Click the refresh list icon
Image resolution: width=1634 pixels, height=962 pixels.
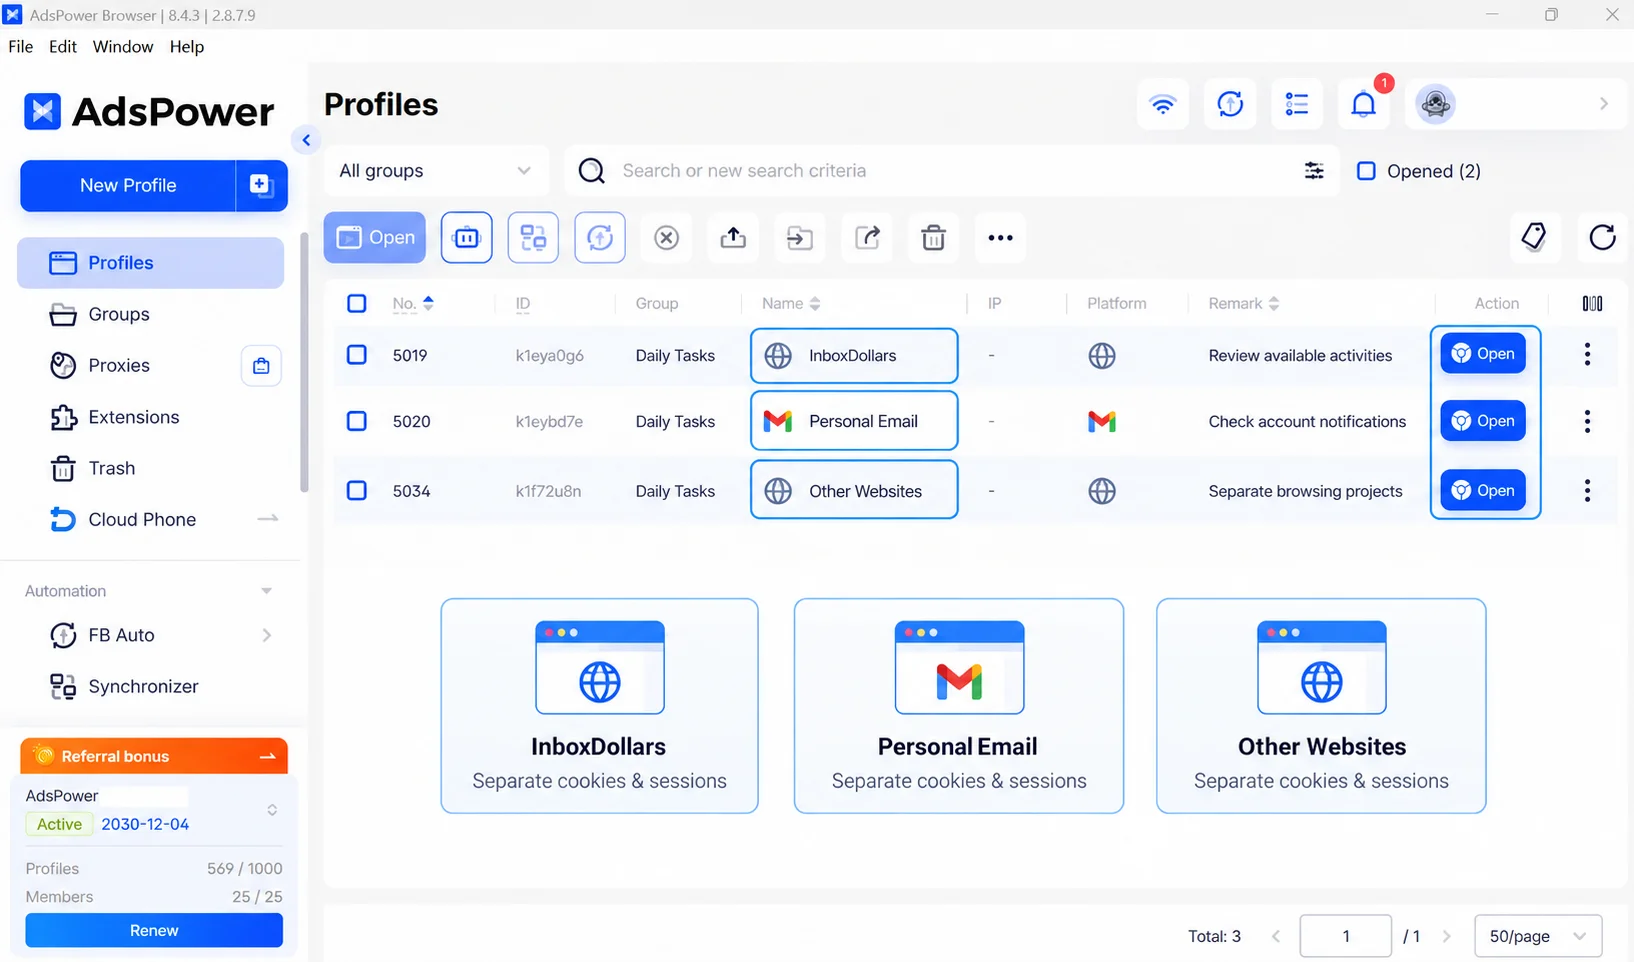point(1602,237)
